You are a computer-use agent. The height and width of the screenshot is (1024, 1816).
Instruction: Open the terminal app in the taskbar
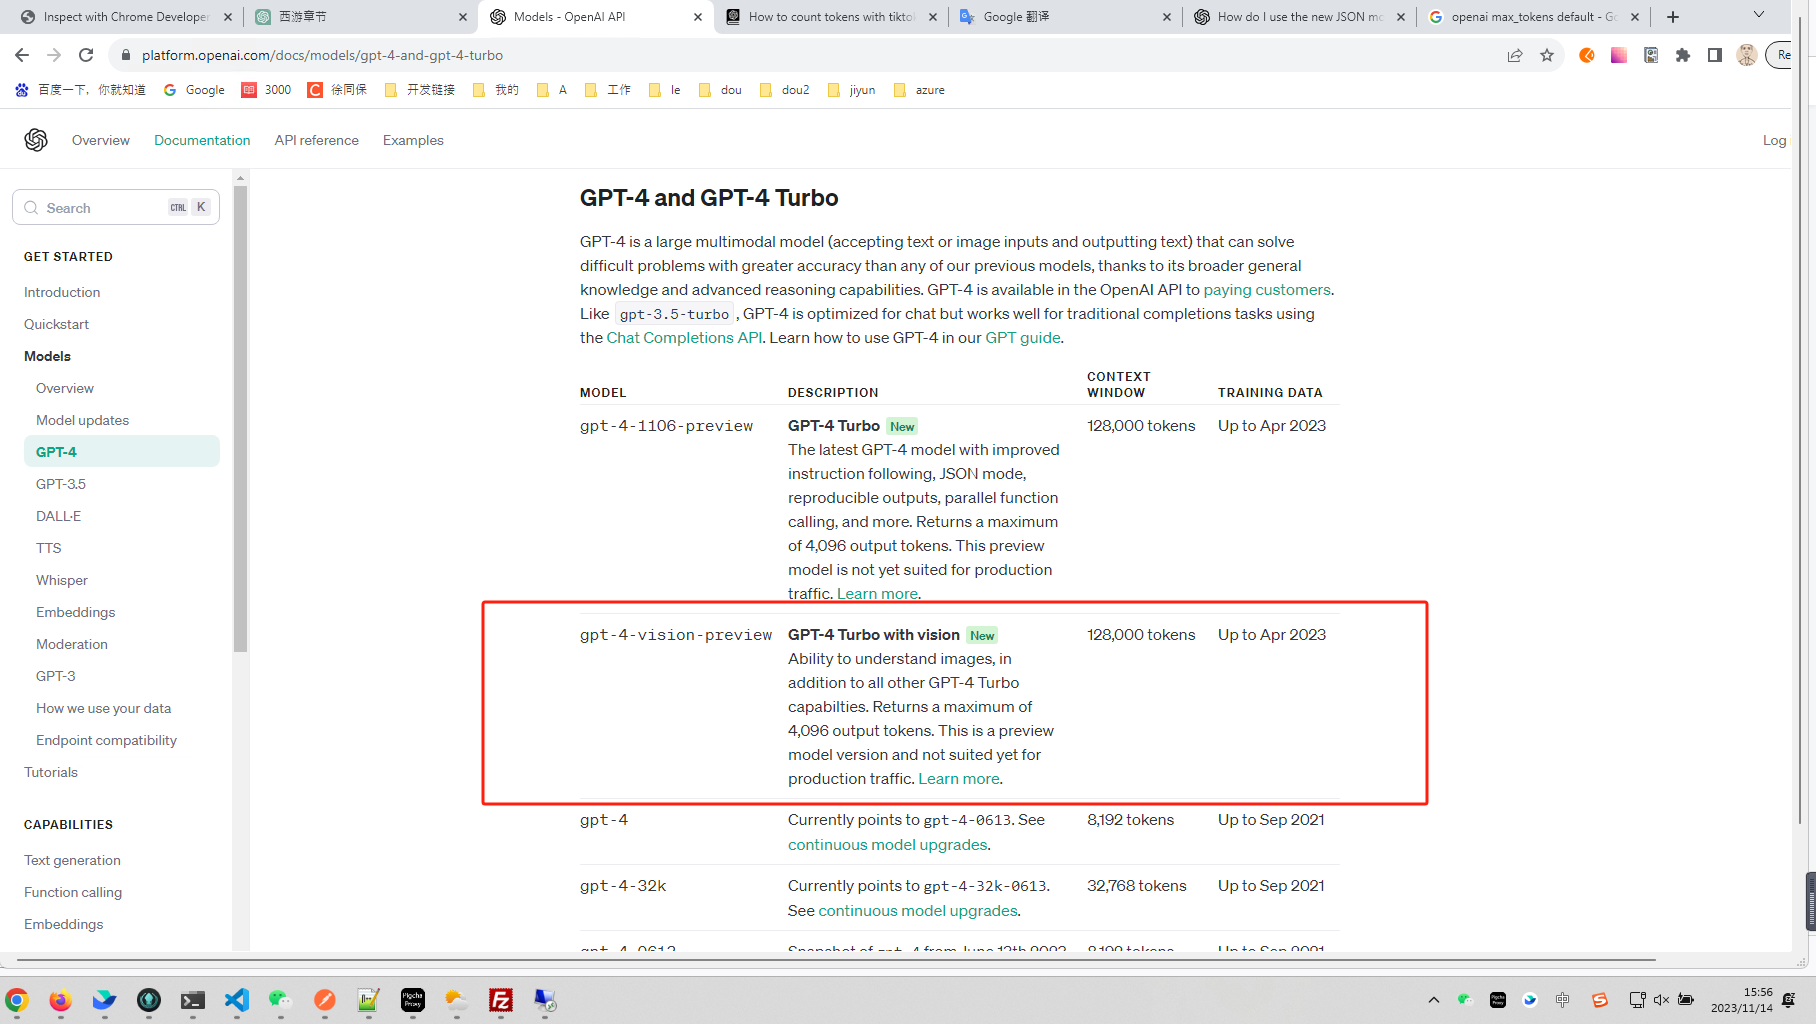point(193,999)
